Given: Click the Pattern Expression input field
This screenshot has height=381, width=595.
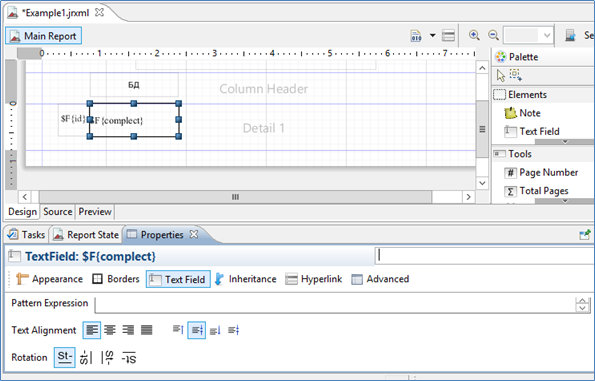Looking at the screenshot, I should pyautogui.click(x=335, y=305).
